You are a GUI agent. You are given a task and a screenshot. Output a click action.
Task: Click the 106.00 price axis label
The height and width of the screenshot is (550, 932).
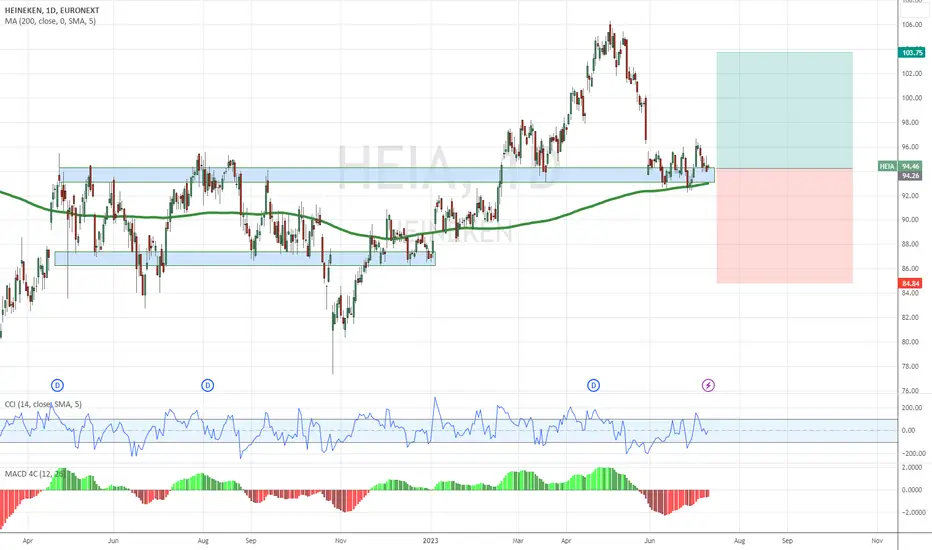click(912, 25)
